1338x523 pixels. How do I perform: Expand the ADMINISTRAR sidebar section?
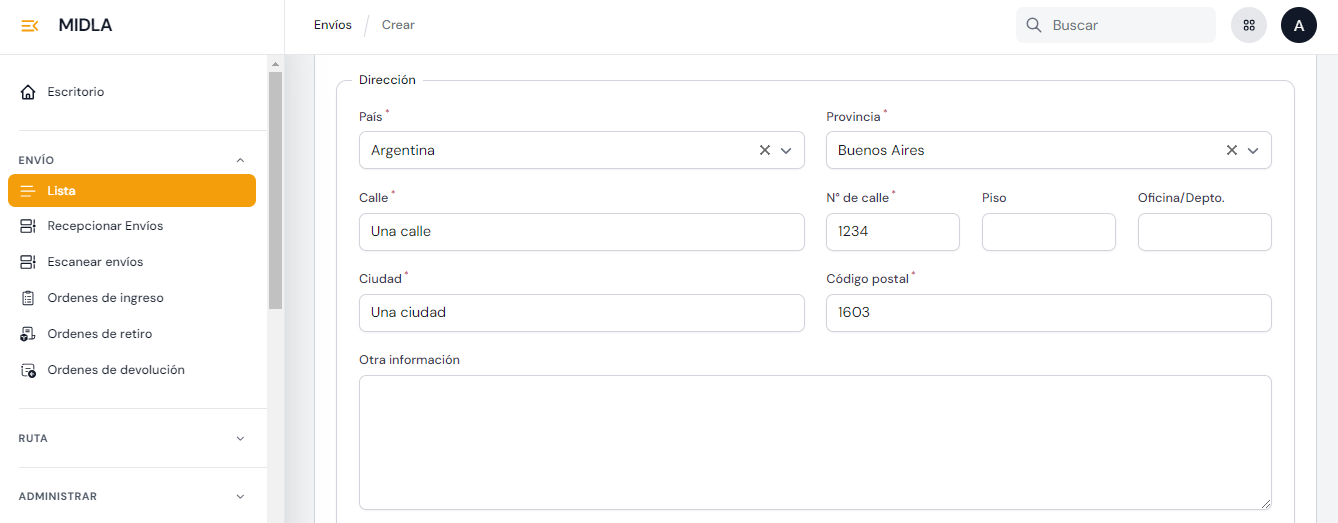point(239,496)
